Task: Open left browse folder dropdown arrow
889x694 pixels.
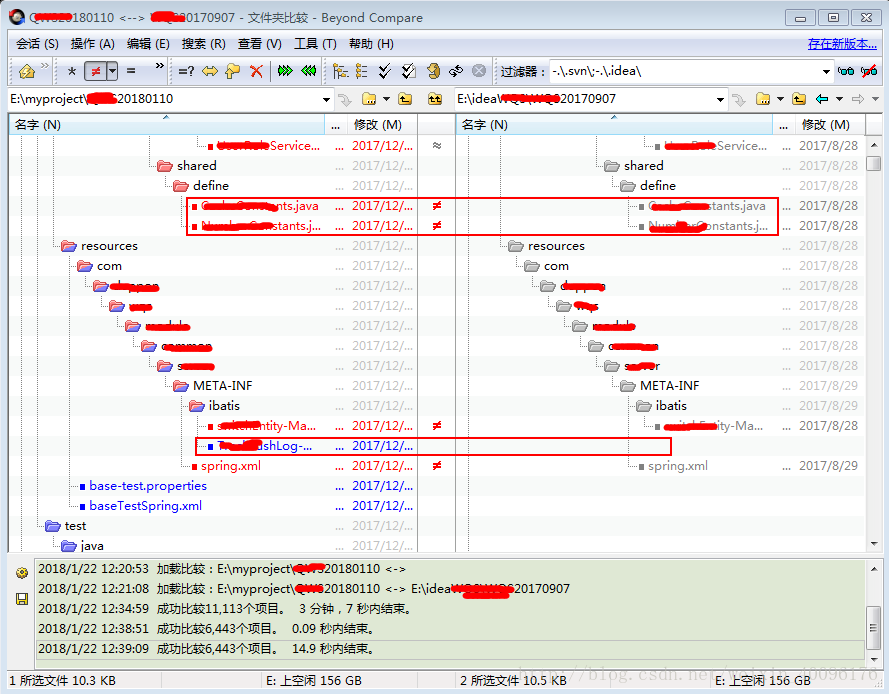Action: 386,99
